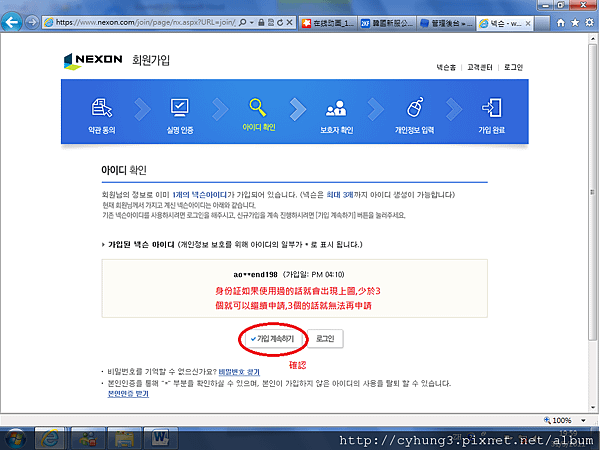Open the Messenger people icon in taskbar

coord(88,439)
